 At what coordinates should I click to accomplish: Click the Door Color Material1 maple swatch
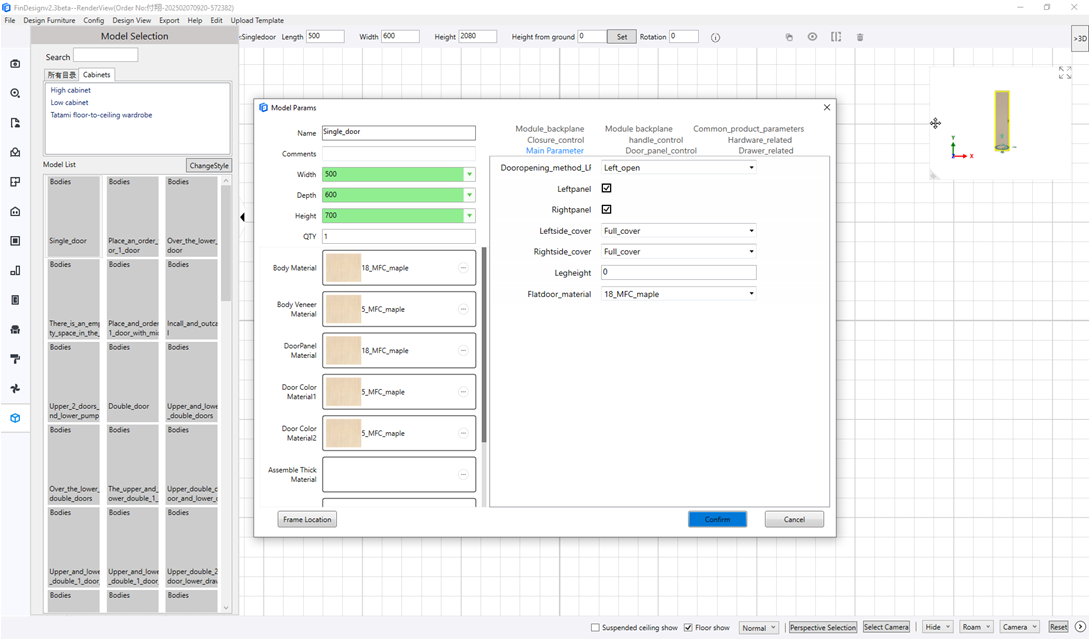[343, 392]
